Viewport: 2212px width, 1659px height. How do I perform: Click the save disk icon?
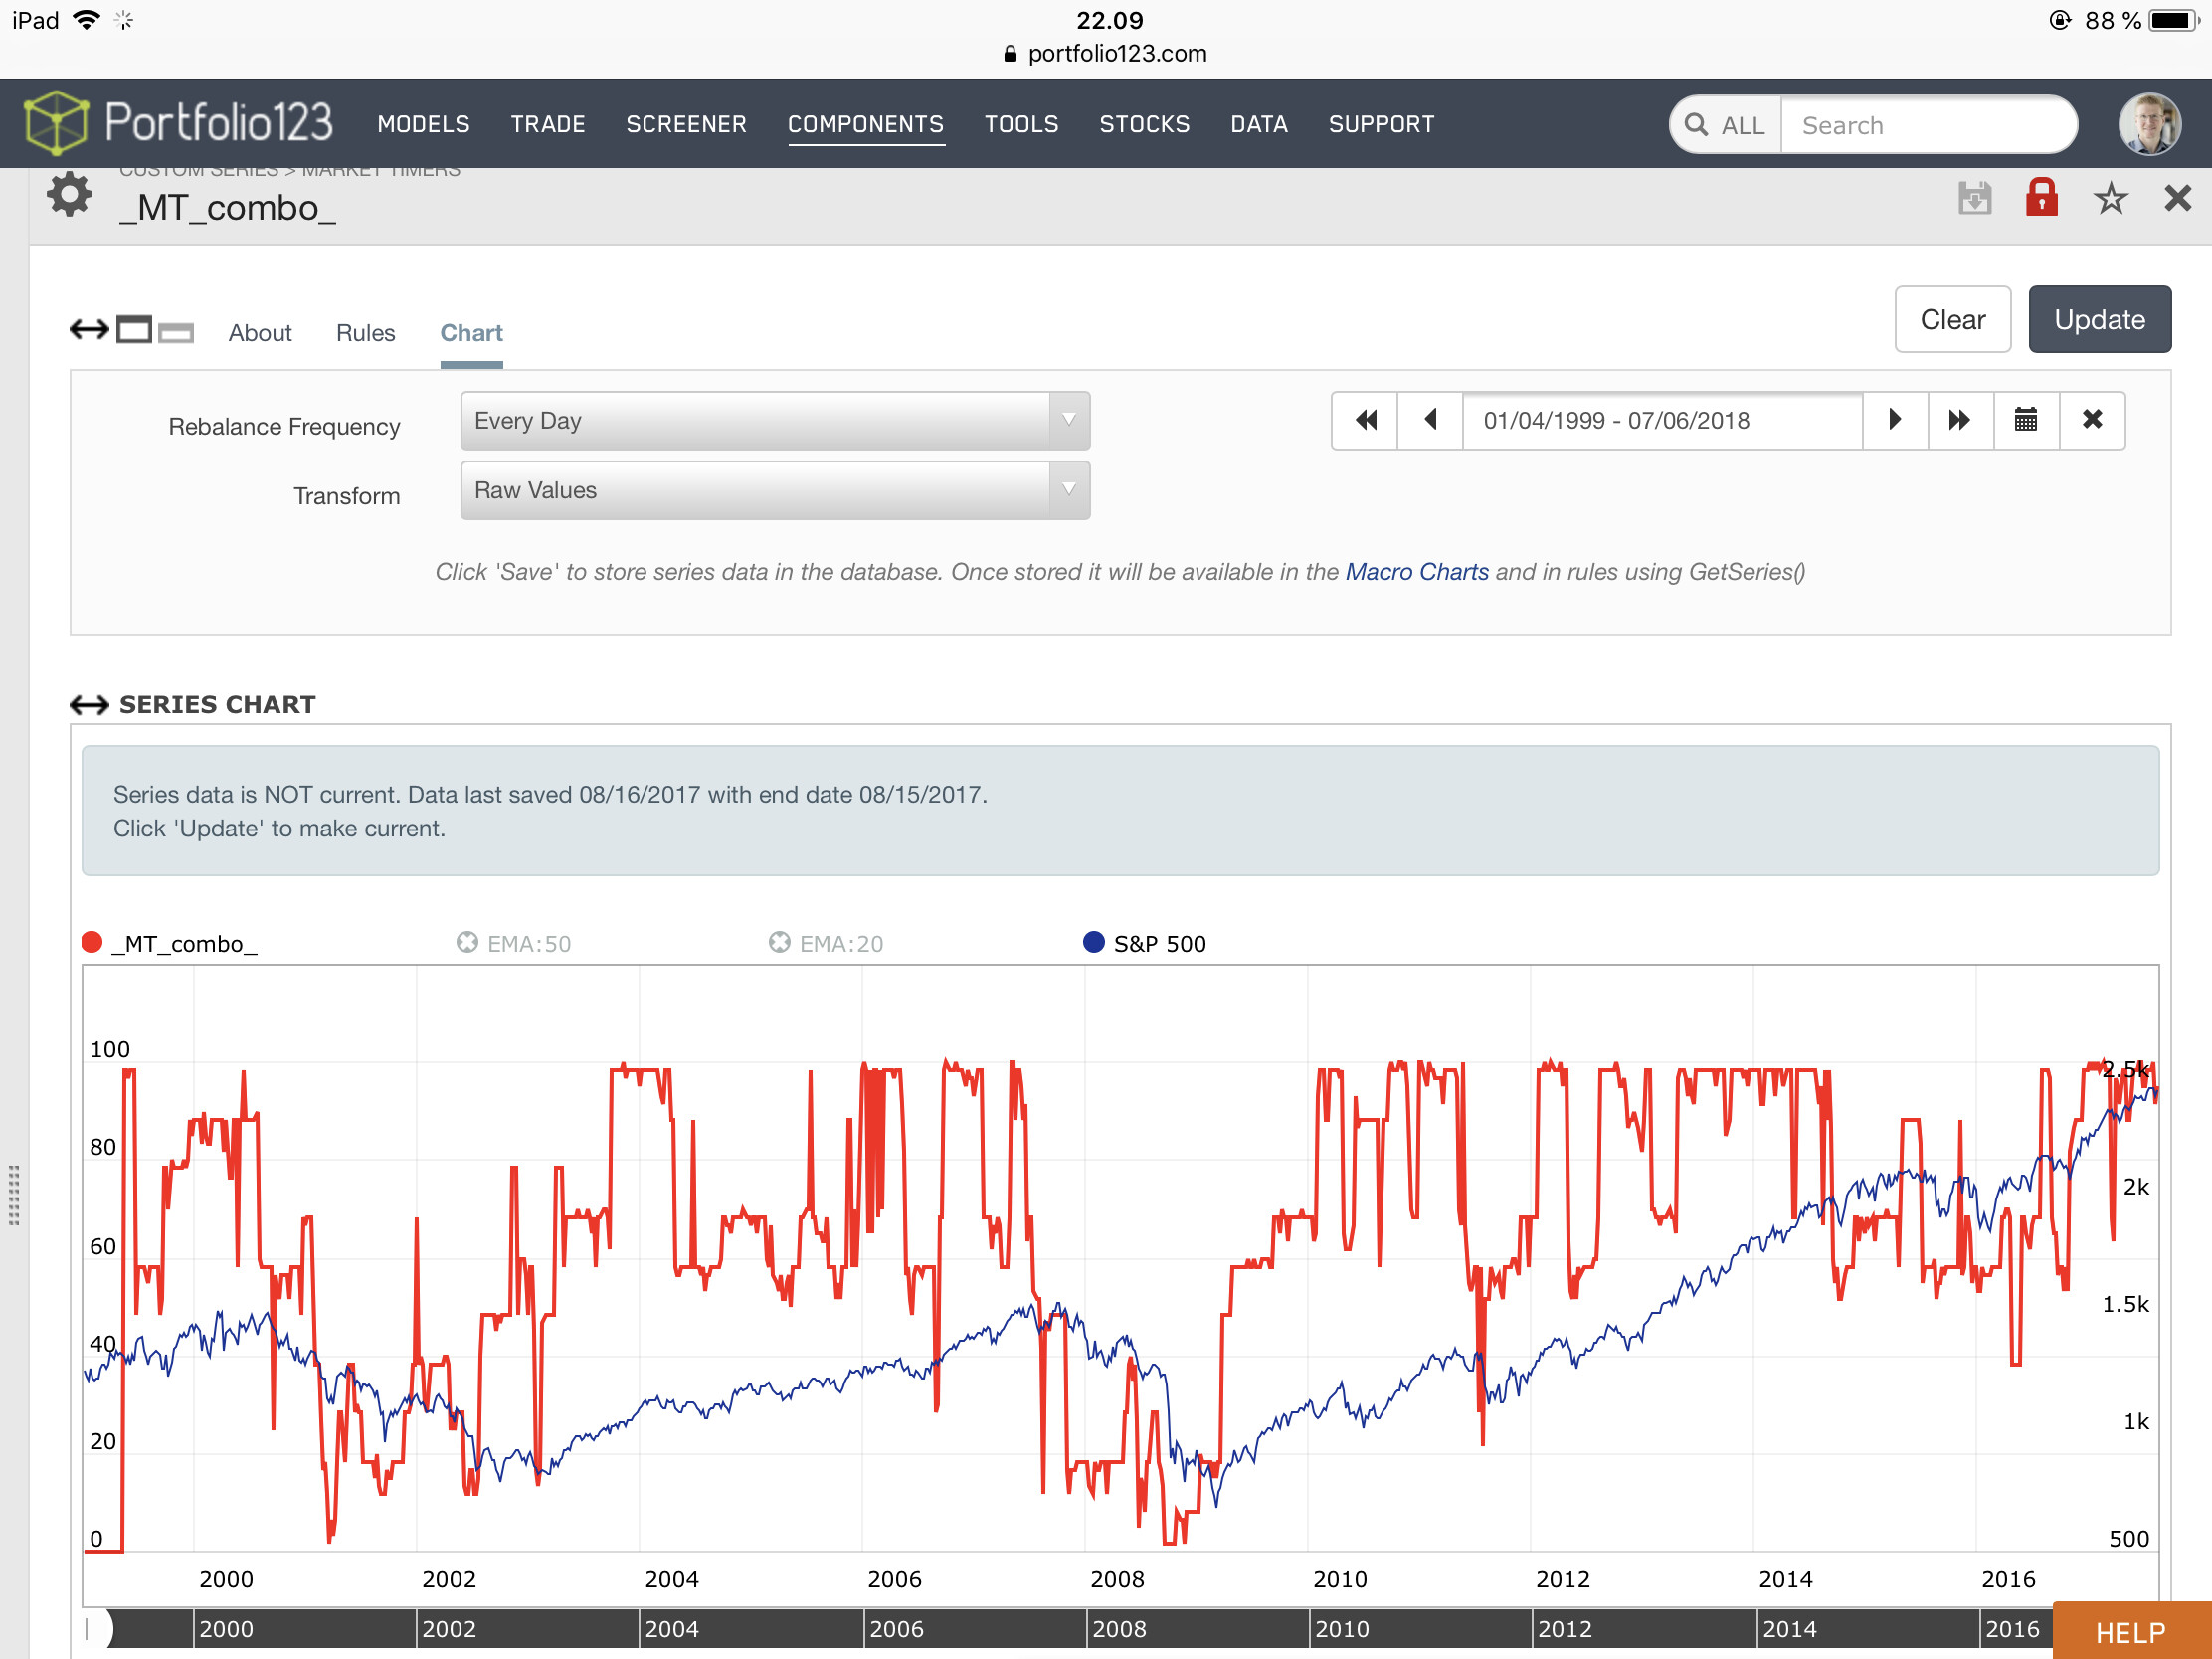1974,198
